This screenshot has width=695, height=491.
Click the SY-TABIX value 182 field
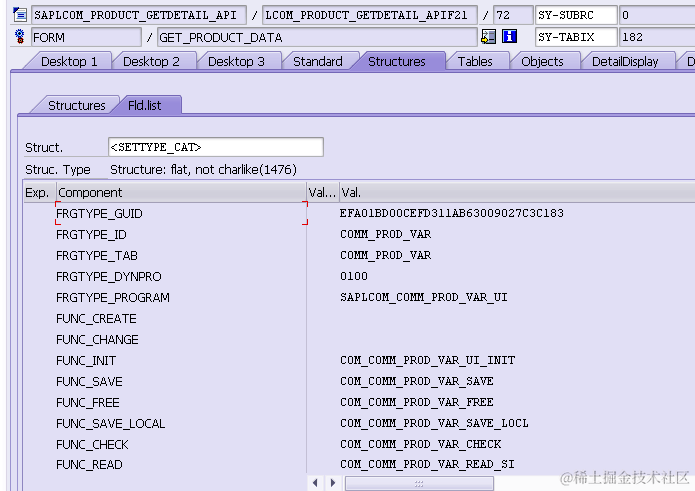[657, 37]
